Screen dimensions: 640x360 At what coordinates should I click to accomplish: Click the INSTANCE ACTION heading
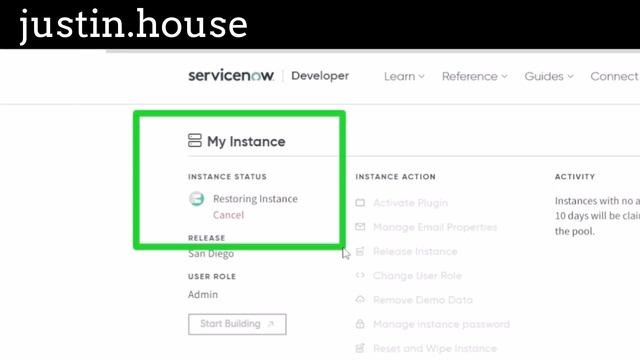396,177
